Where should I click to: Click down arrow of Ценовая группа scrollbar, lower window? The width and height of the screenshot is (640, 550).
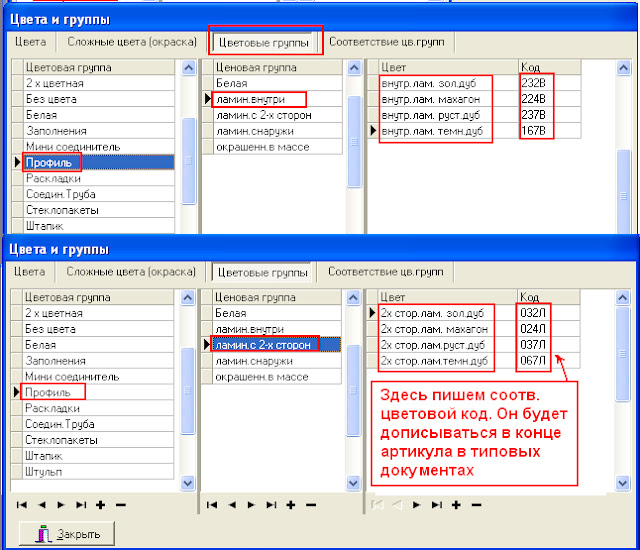coord(353,483)
